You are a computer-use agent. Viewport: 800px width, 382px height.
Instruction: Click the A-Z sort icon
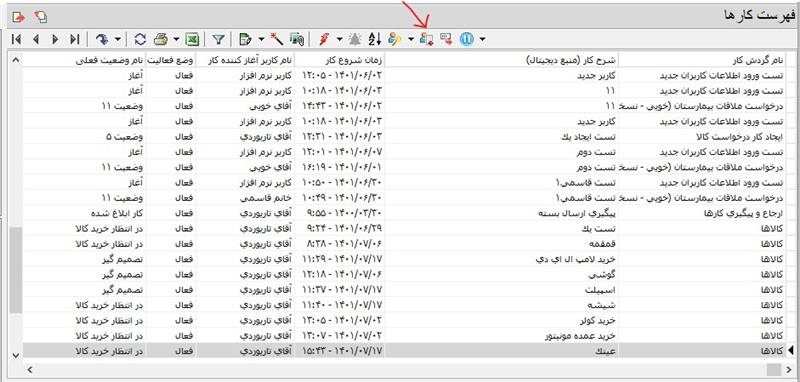(x=374, y=39)
